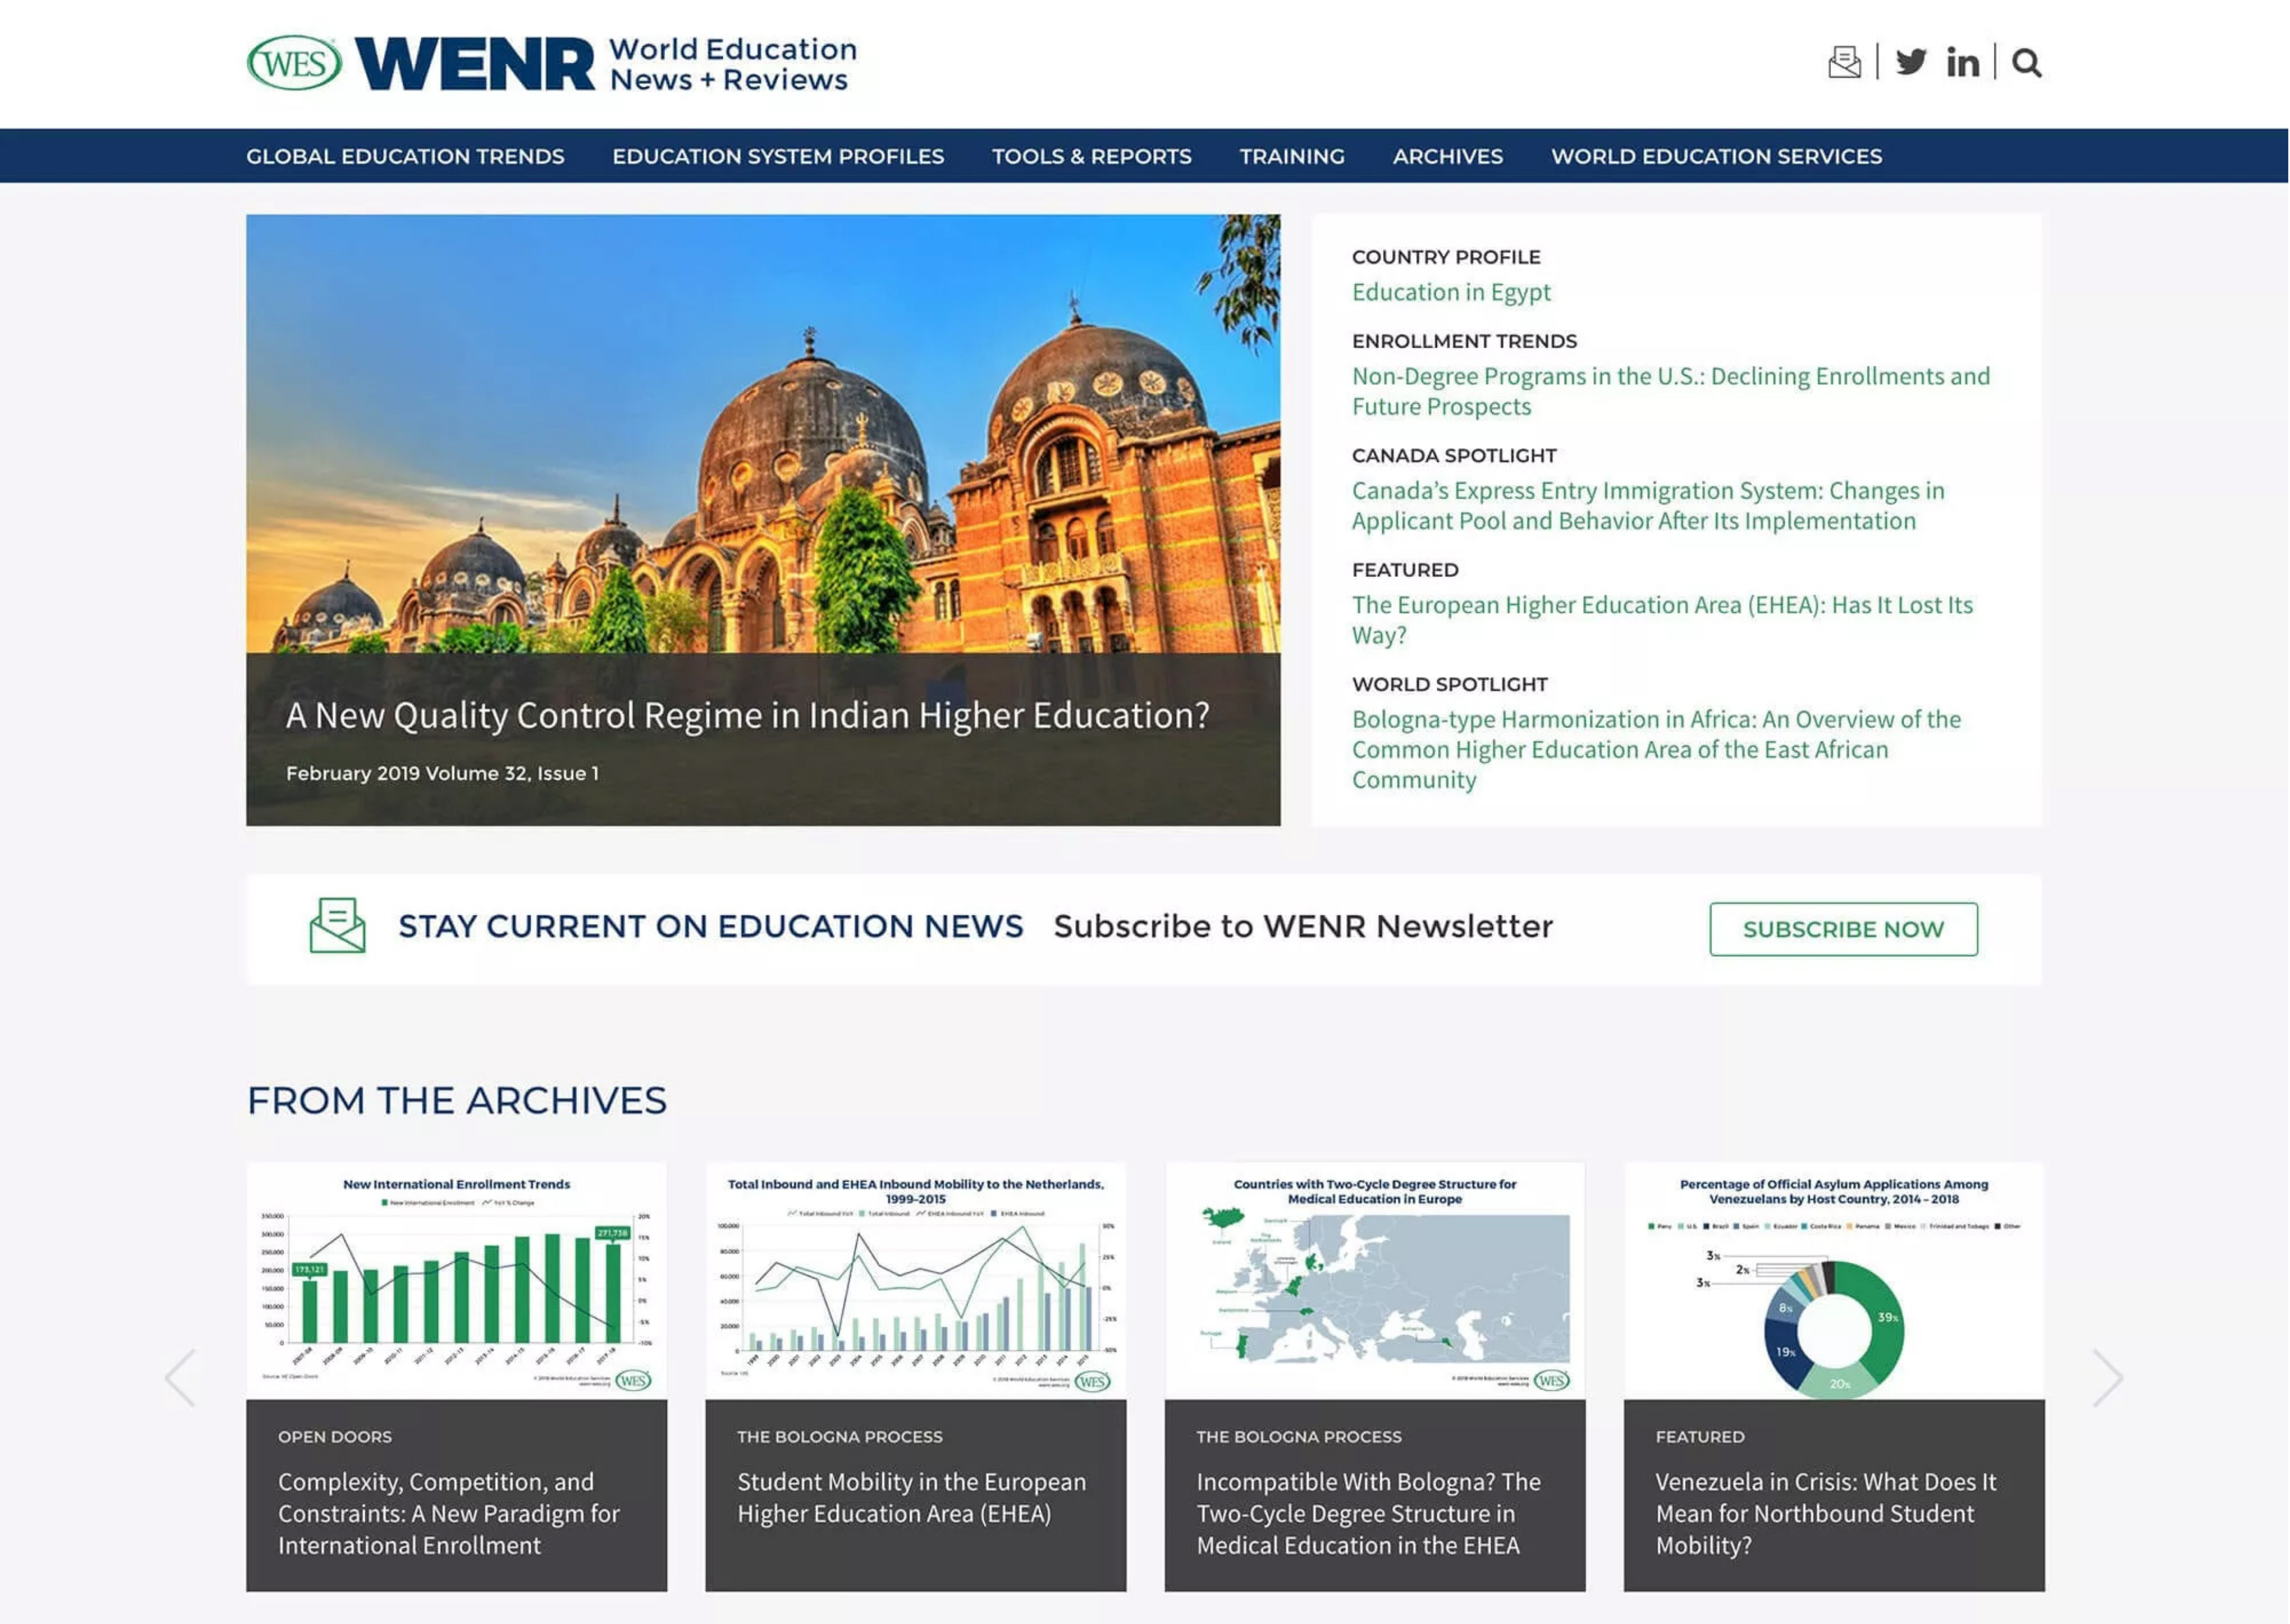Click the CANADA SPOTLIGHT heading
The height and width of the screenshot is (1624, 2290).
pyautogui.click(x=1454, y=456)
